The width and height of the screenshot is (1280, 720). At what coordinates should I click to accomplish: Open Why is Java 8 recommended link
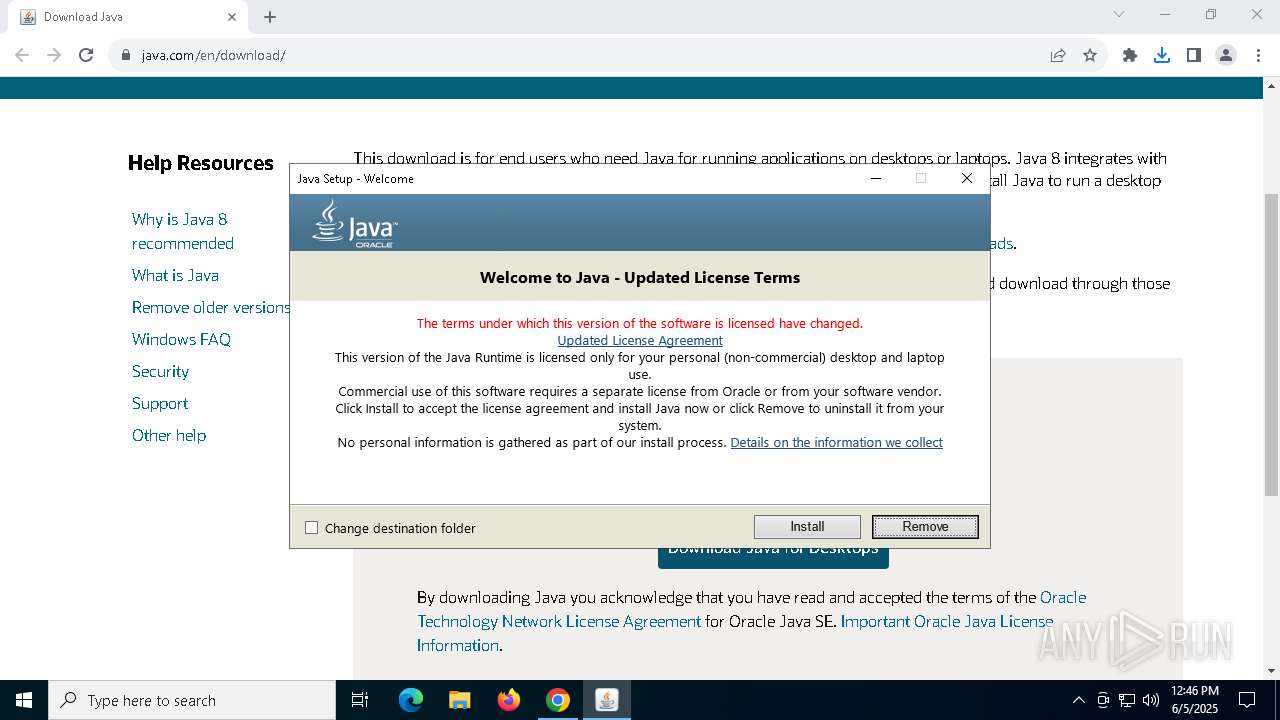tap(183, 231)
